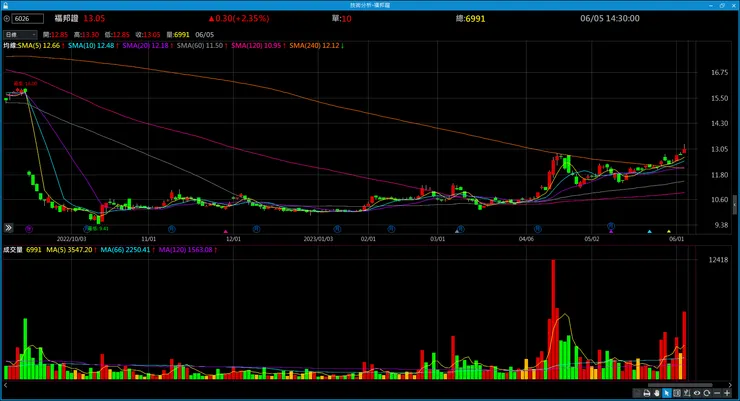Click the blue event marker near 2023/01/03
Viewport: 740px width, 401px height.
point(337,229)
